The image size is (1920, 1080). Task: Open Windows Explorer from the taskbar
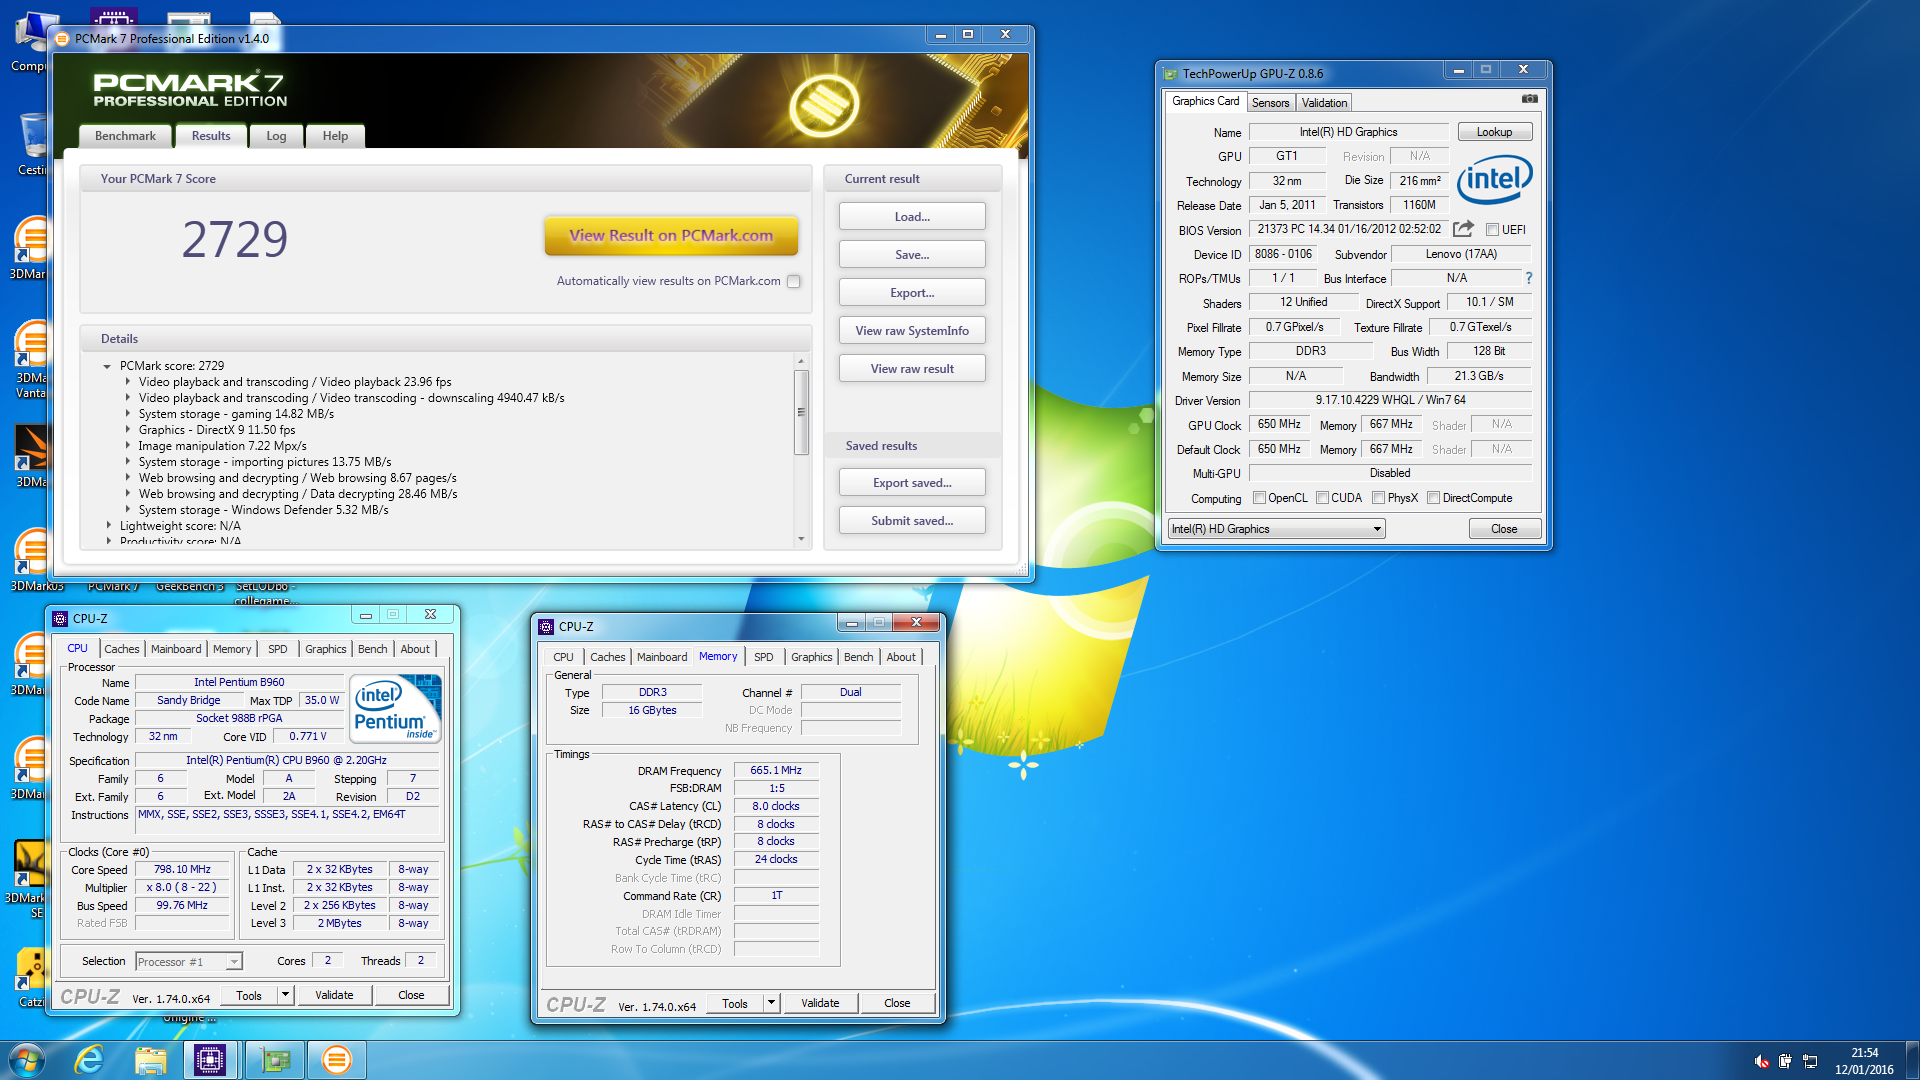pos(150,1060)
